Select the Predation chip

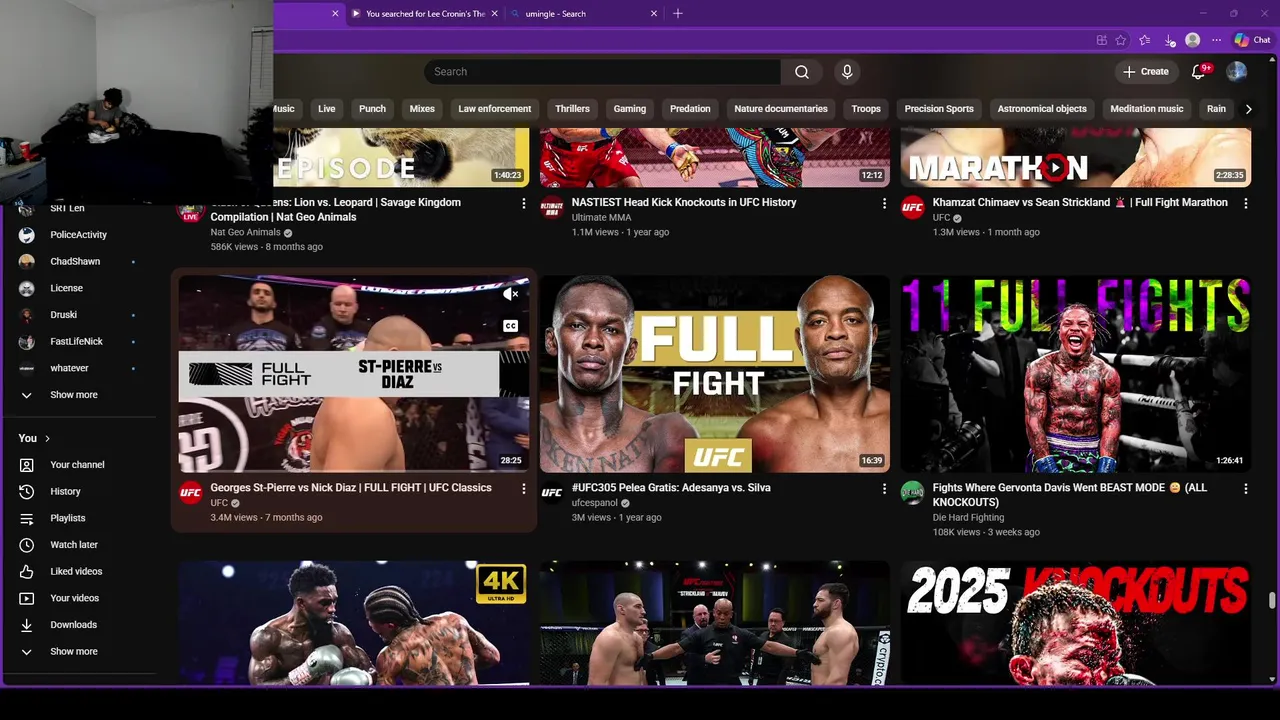(x=690, y=109)
